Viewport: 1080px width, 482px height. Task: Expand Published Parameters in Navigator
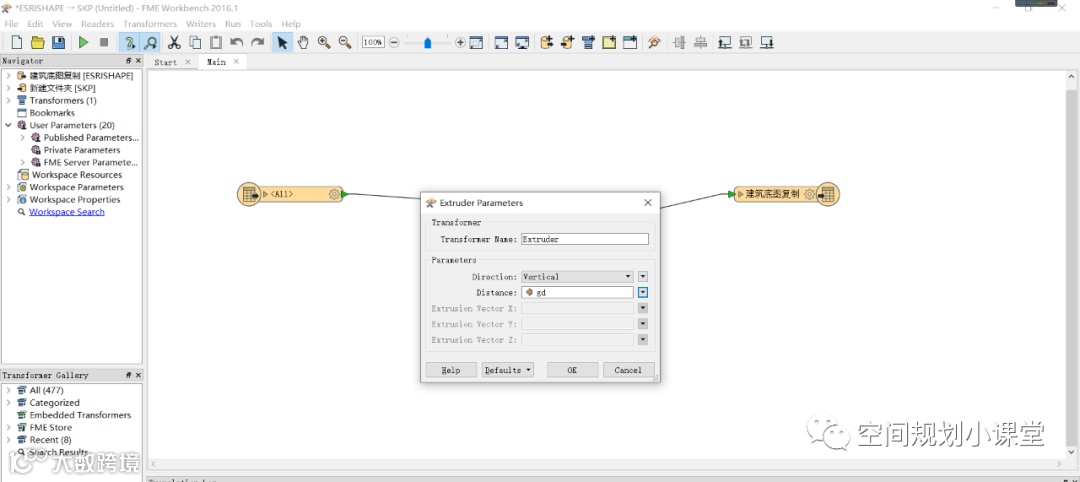click(23, 138)
